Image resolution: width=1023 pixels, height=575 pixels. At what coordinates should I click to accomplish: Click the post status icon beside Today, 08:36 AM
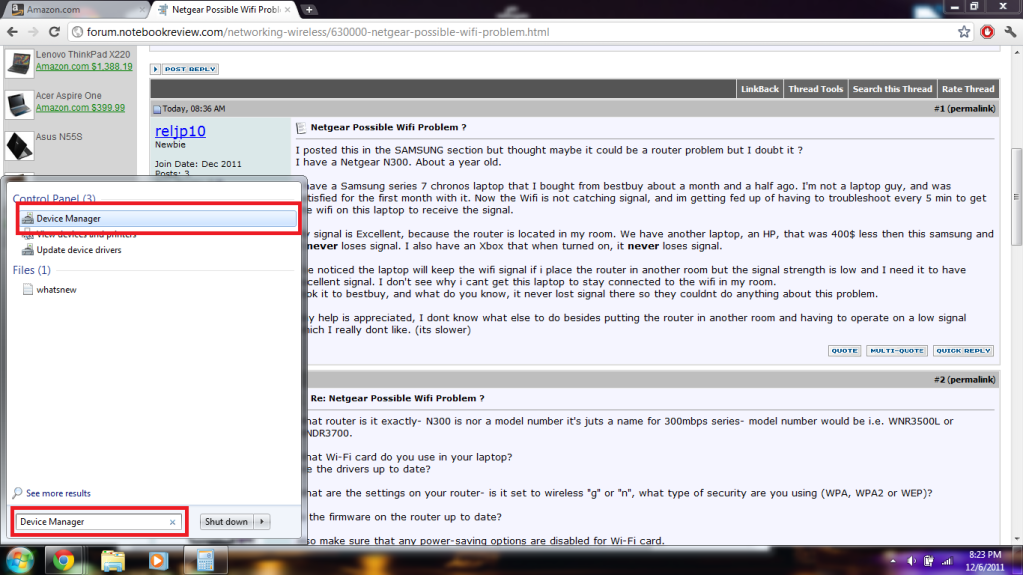[157, 109]
